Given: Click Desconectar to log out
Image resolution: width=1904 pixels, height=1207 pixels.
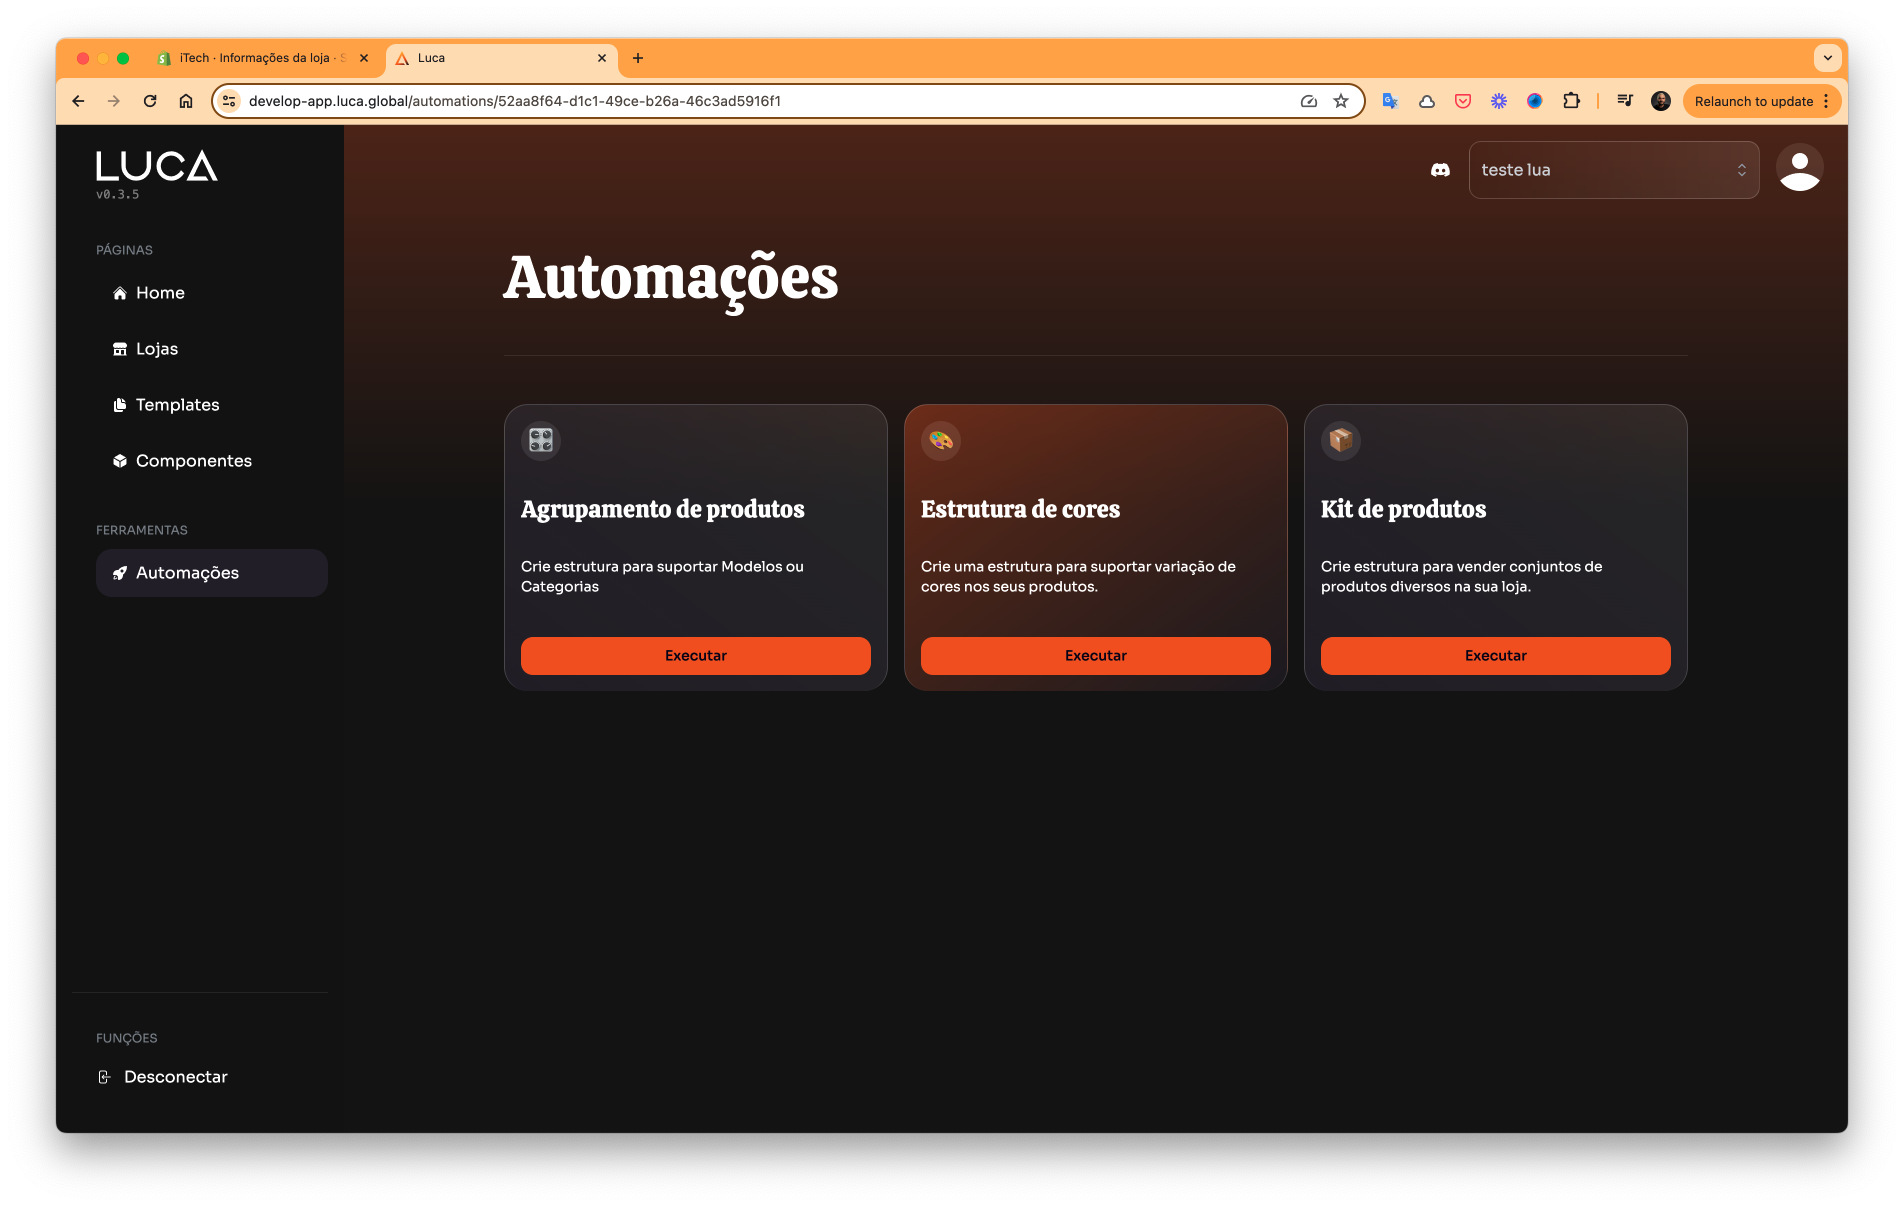Looking at the screenshot, I should pos(175,1077).
